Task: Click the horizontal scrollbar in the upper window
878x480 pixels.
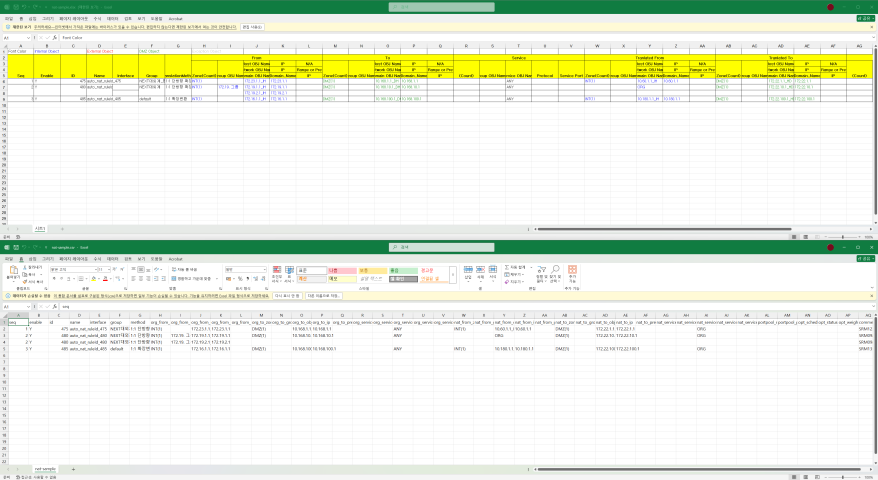Action: coord(665,229)
